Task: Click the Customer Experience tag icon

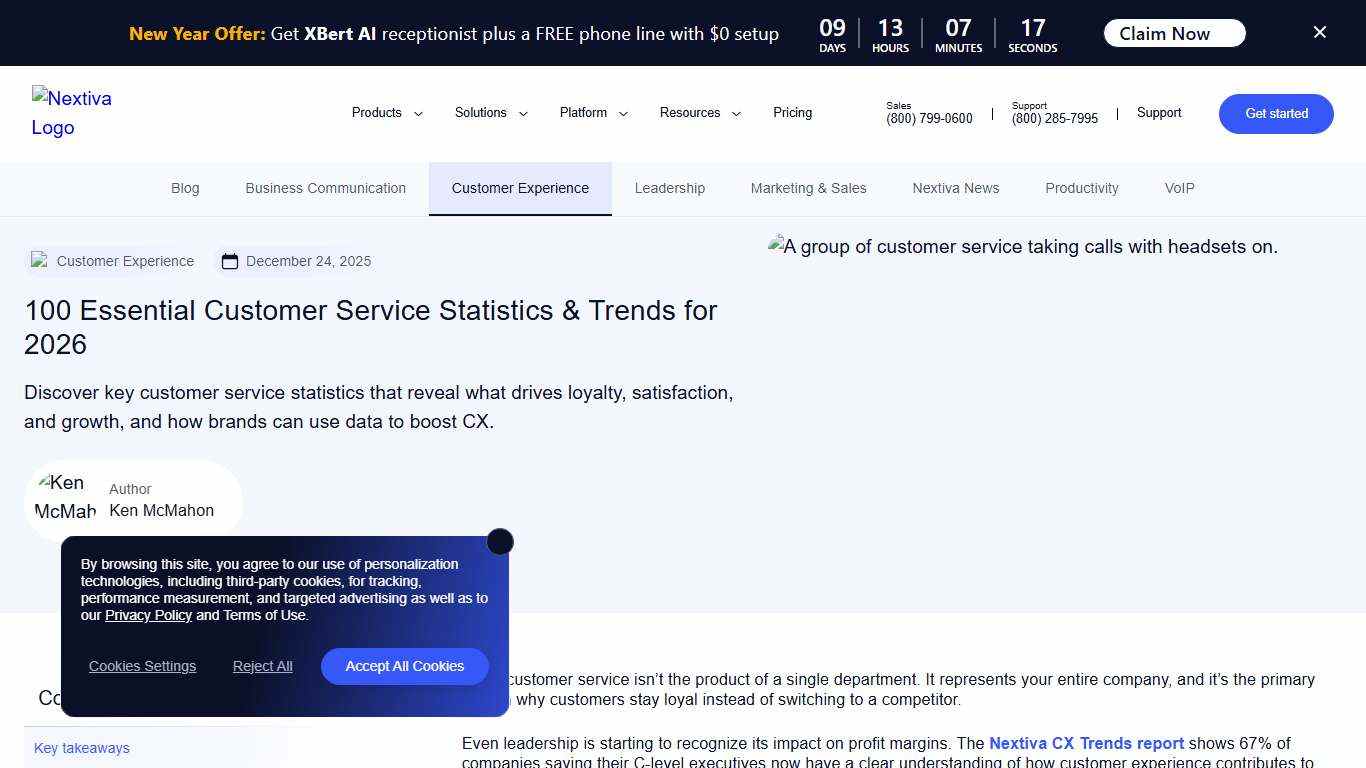Action: pos(41,261)
